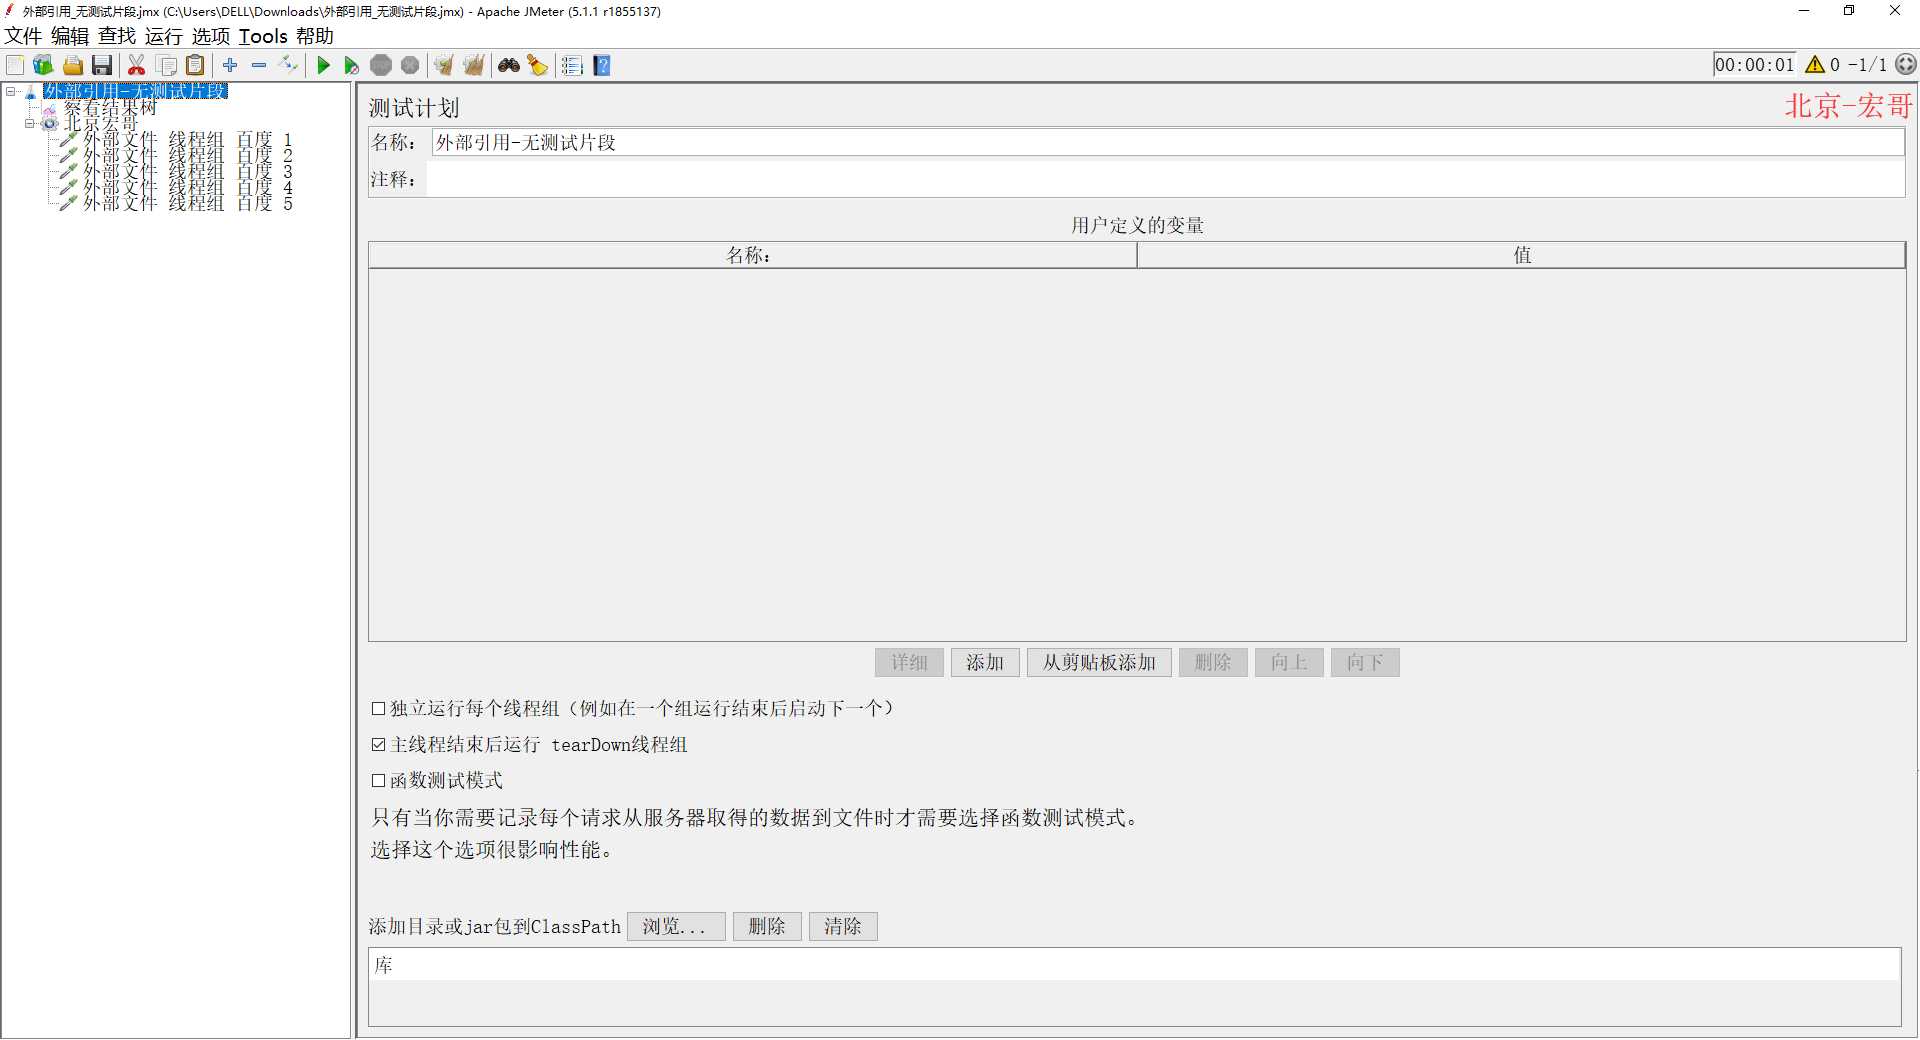The height and width of the screenshot is (1040, 1920).
Task: Open the 选项 menu
Action: (x=211, y=36)
